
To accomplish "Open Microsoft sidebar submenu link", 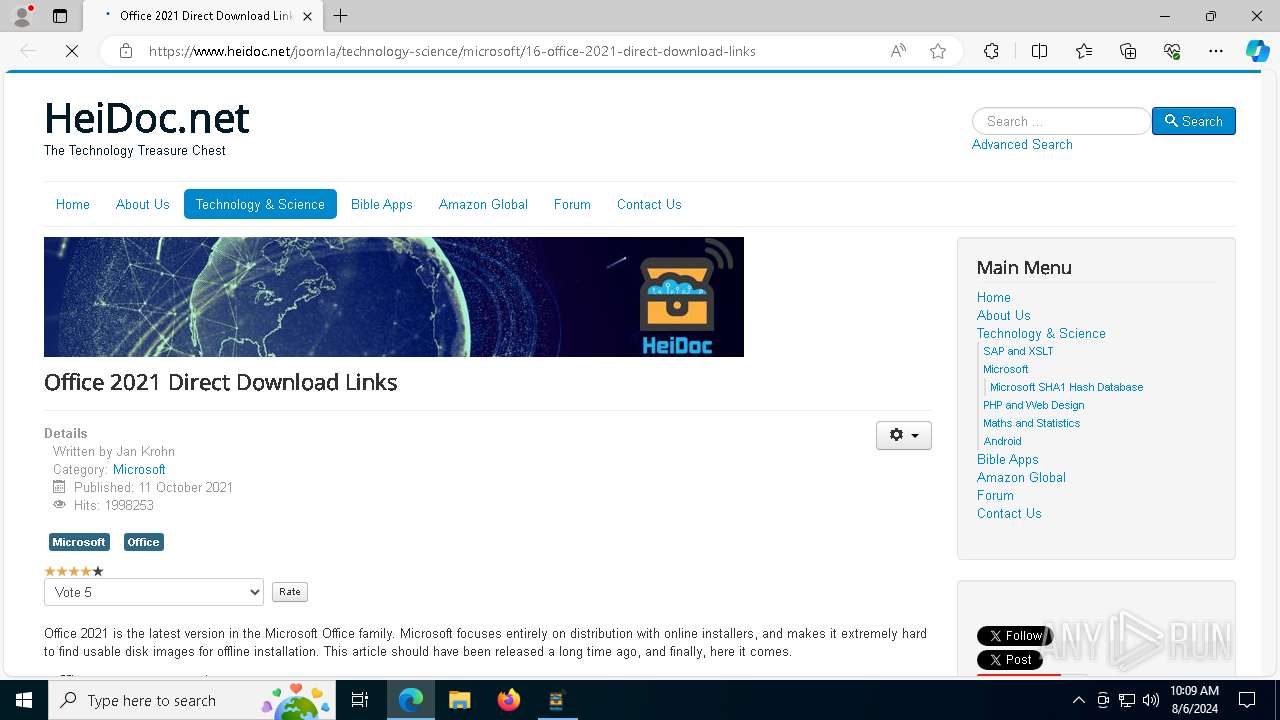I will [1006, 369].
